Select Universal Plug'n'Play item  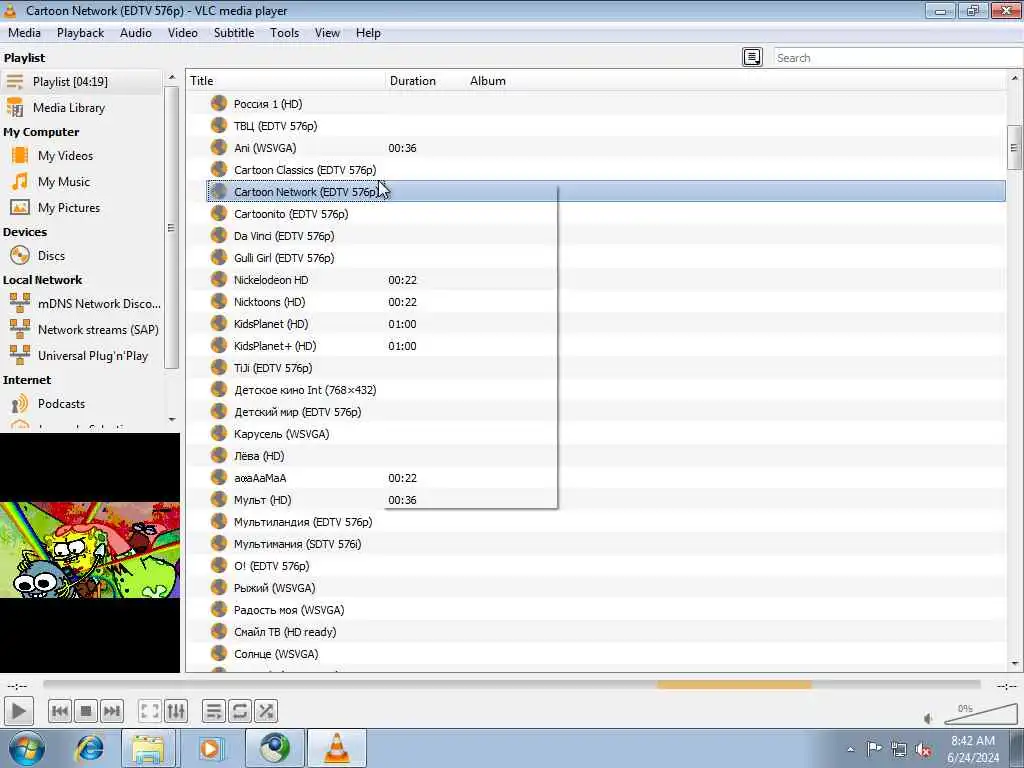tap(82, 356)
